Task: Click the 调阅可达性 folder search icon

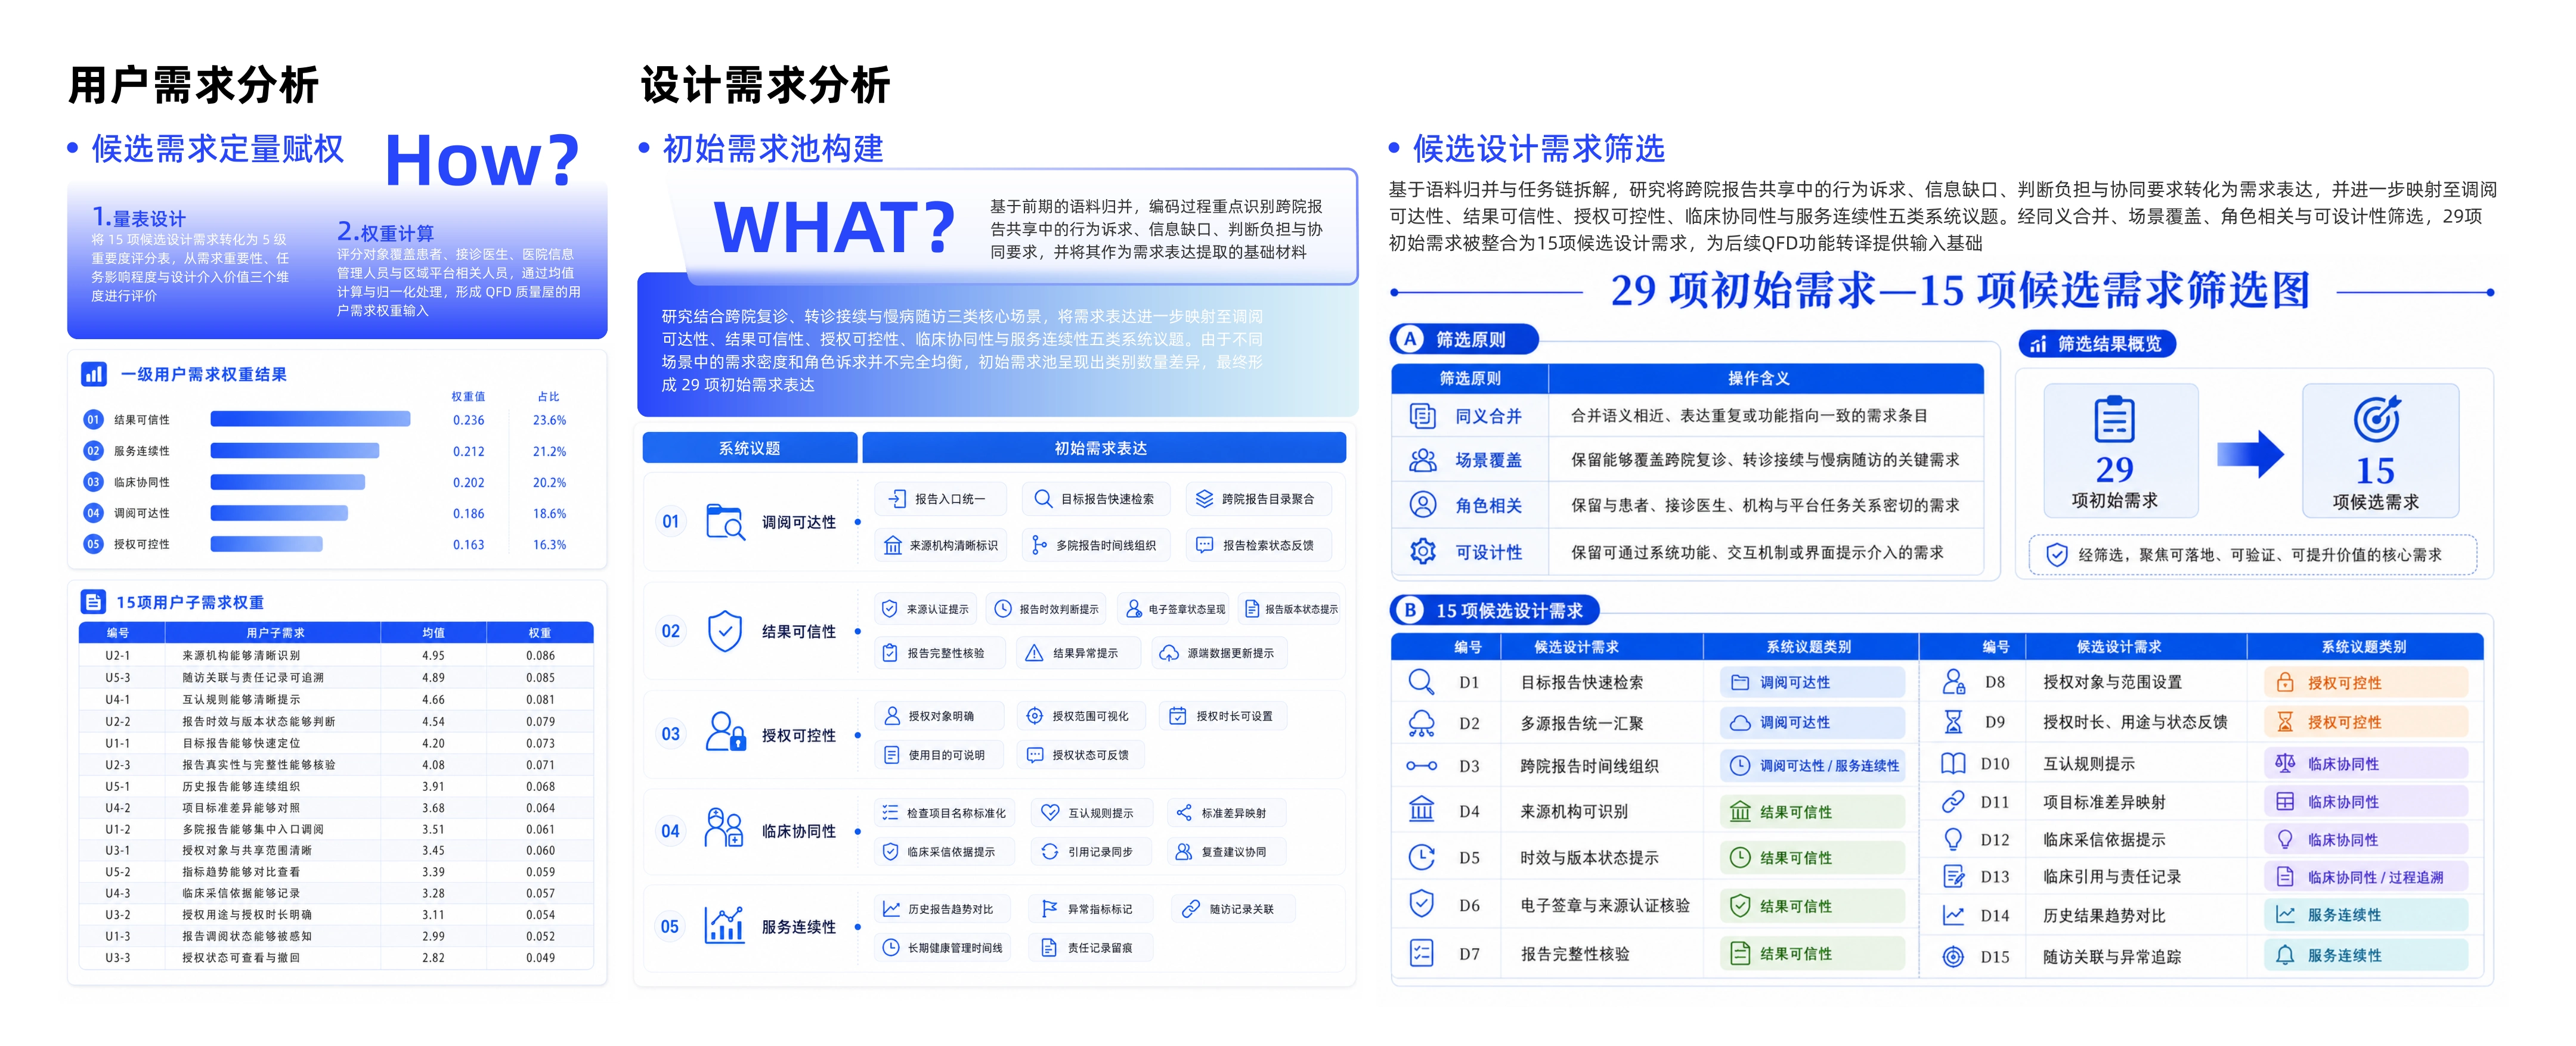Action: pos(725,521)
